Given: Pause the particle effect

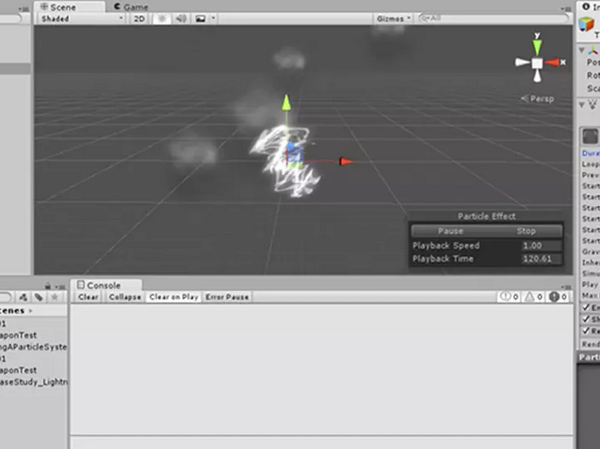Looking at the screenshot, I should coord(450,231).
